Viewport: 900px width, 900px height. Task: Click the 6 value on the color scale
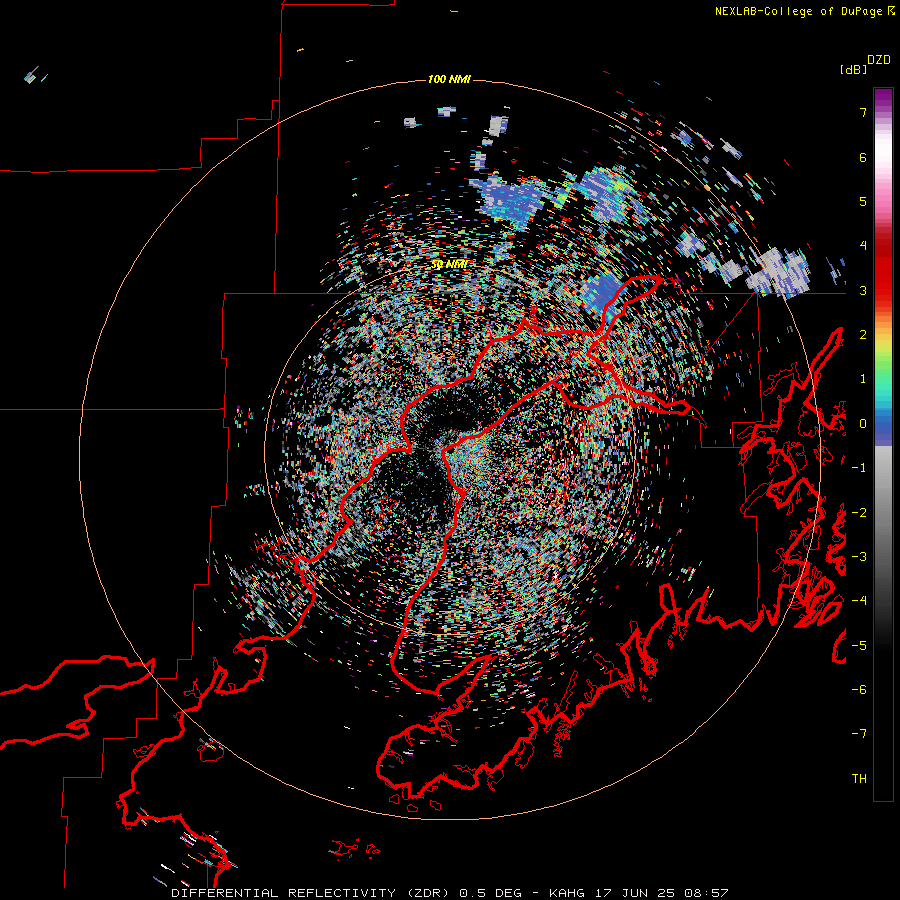(x=863, y=157)
